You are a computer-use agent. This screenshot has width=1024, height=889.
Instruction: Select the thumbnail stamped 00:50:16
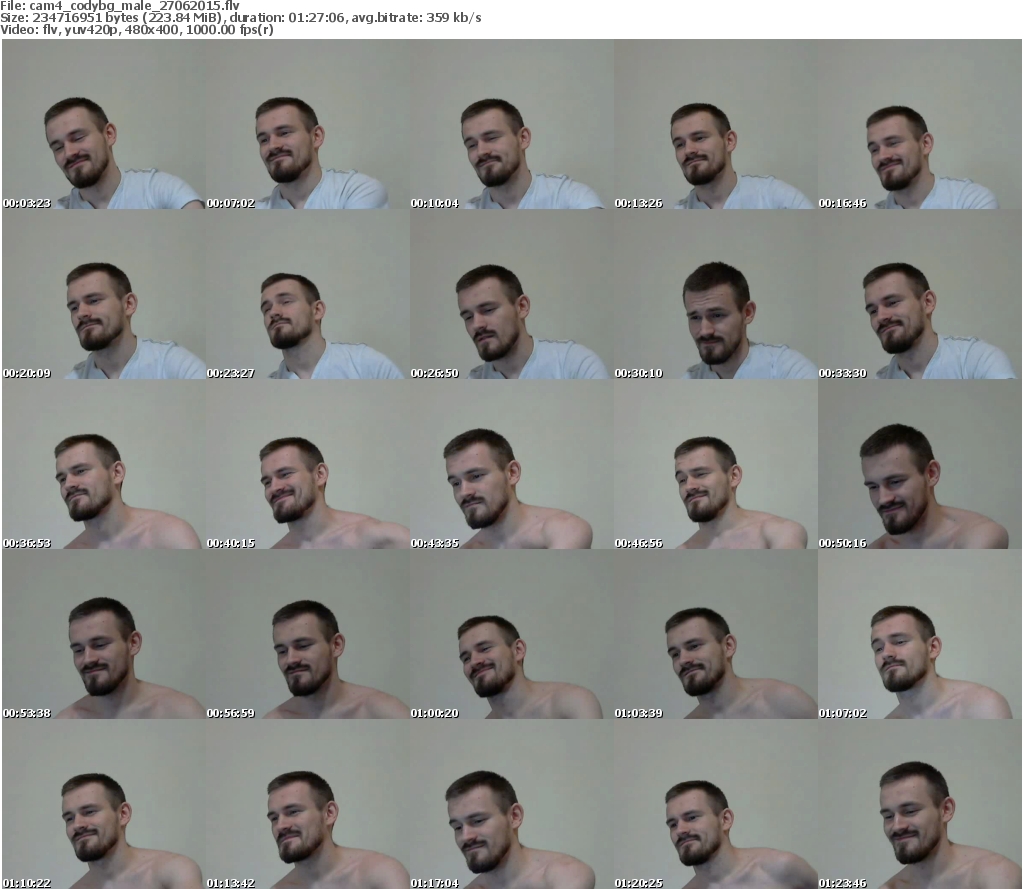920,464
